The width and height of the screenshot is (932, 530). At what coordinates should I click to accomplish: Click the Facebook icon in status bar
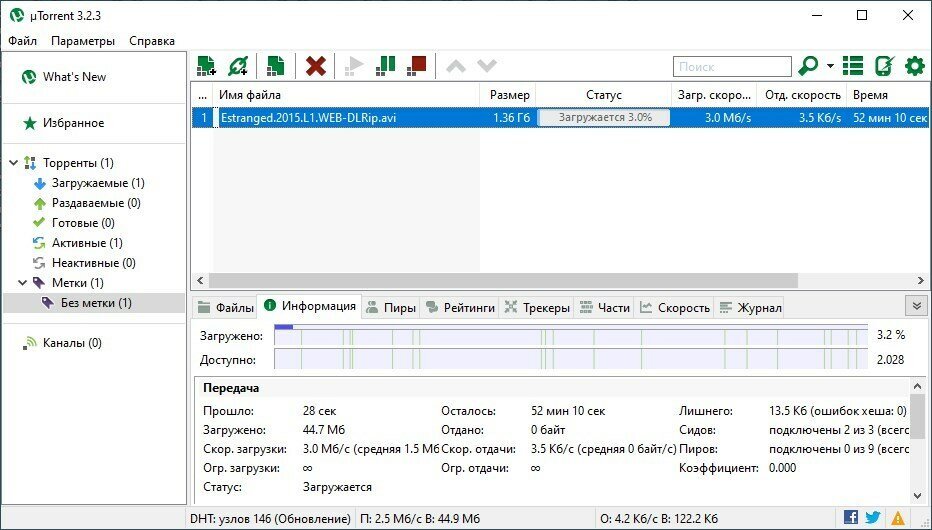click(851, 518)
